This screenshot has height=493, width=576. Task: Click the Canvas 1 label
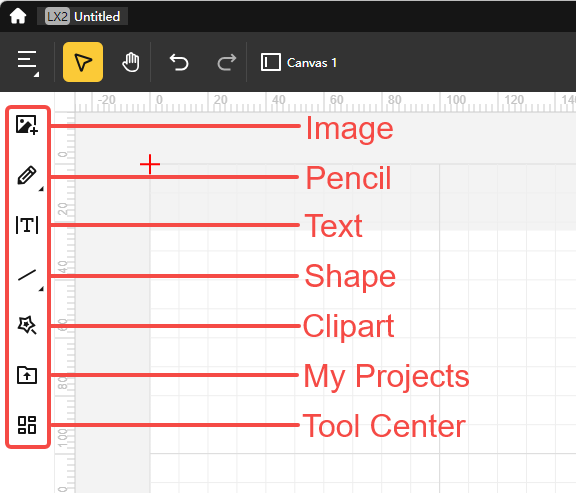(312, 63)
